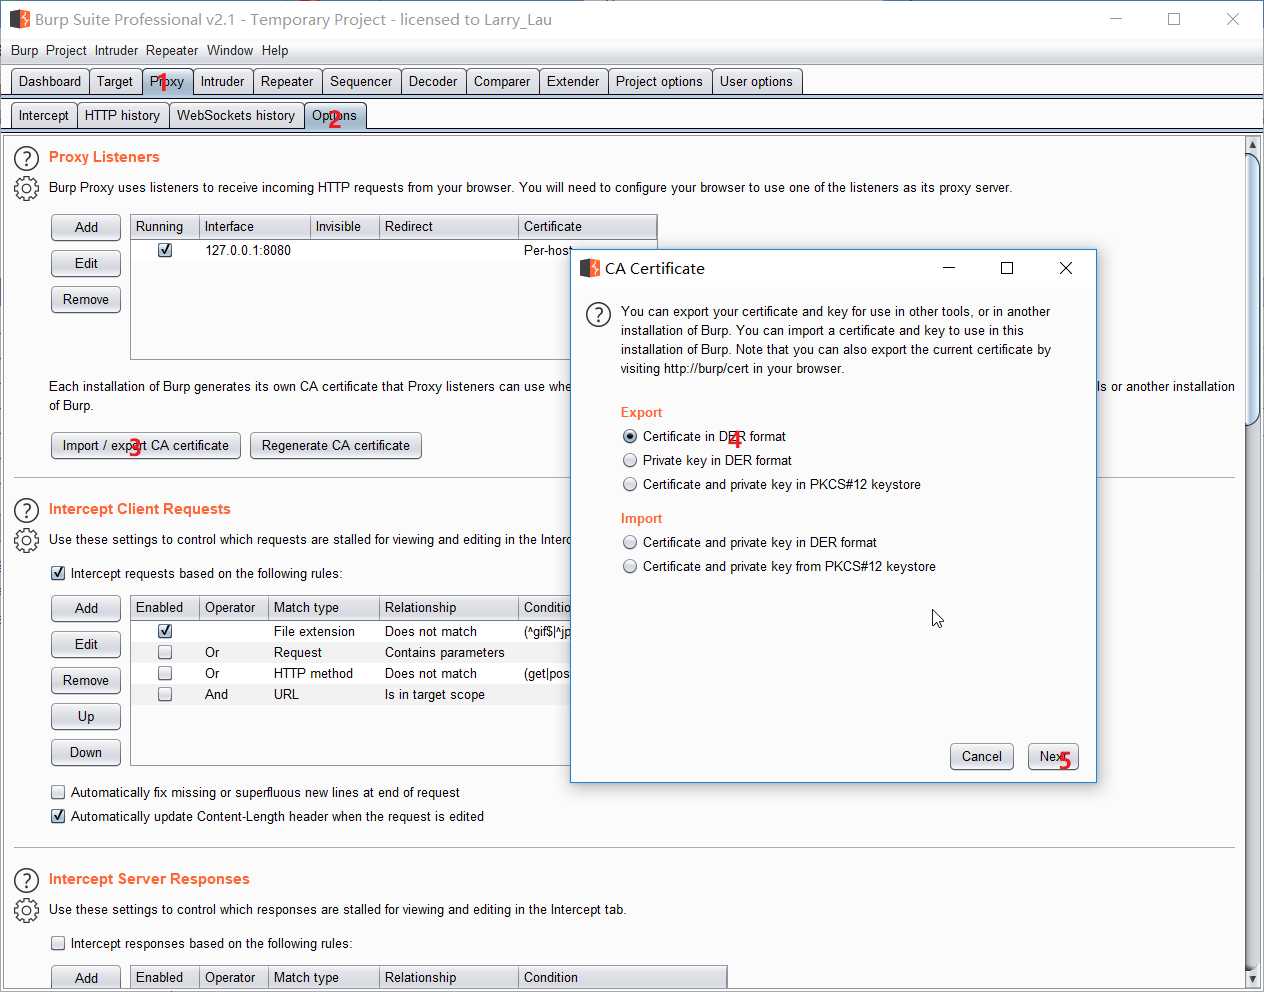Click Next in CA Certificate dialog

pos(1053,756)
